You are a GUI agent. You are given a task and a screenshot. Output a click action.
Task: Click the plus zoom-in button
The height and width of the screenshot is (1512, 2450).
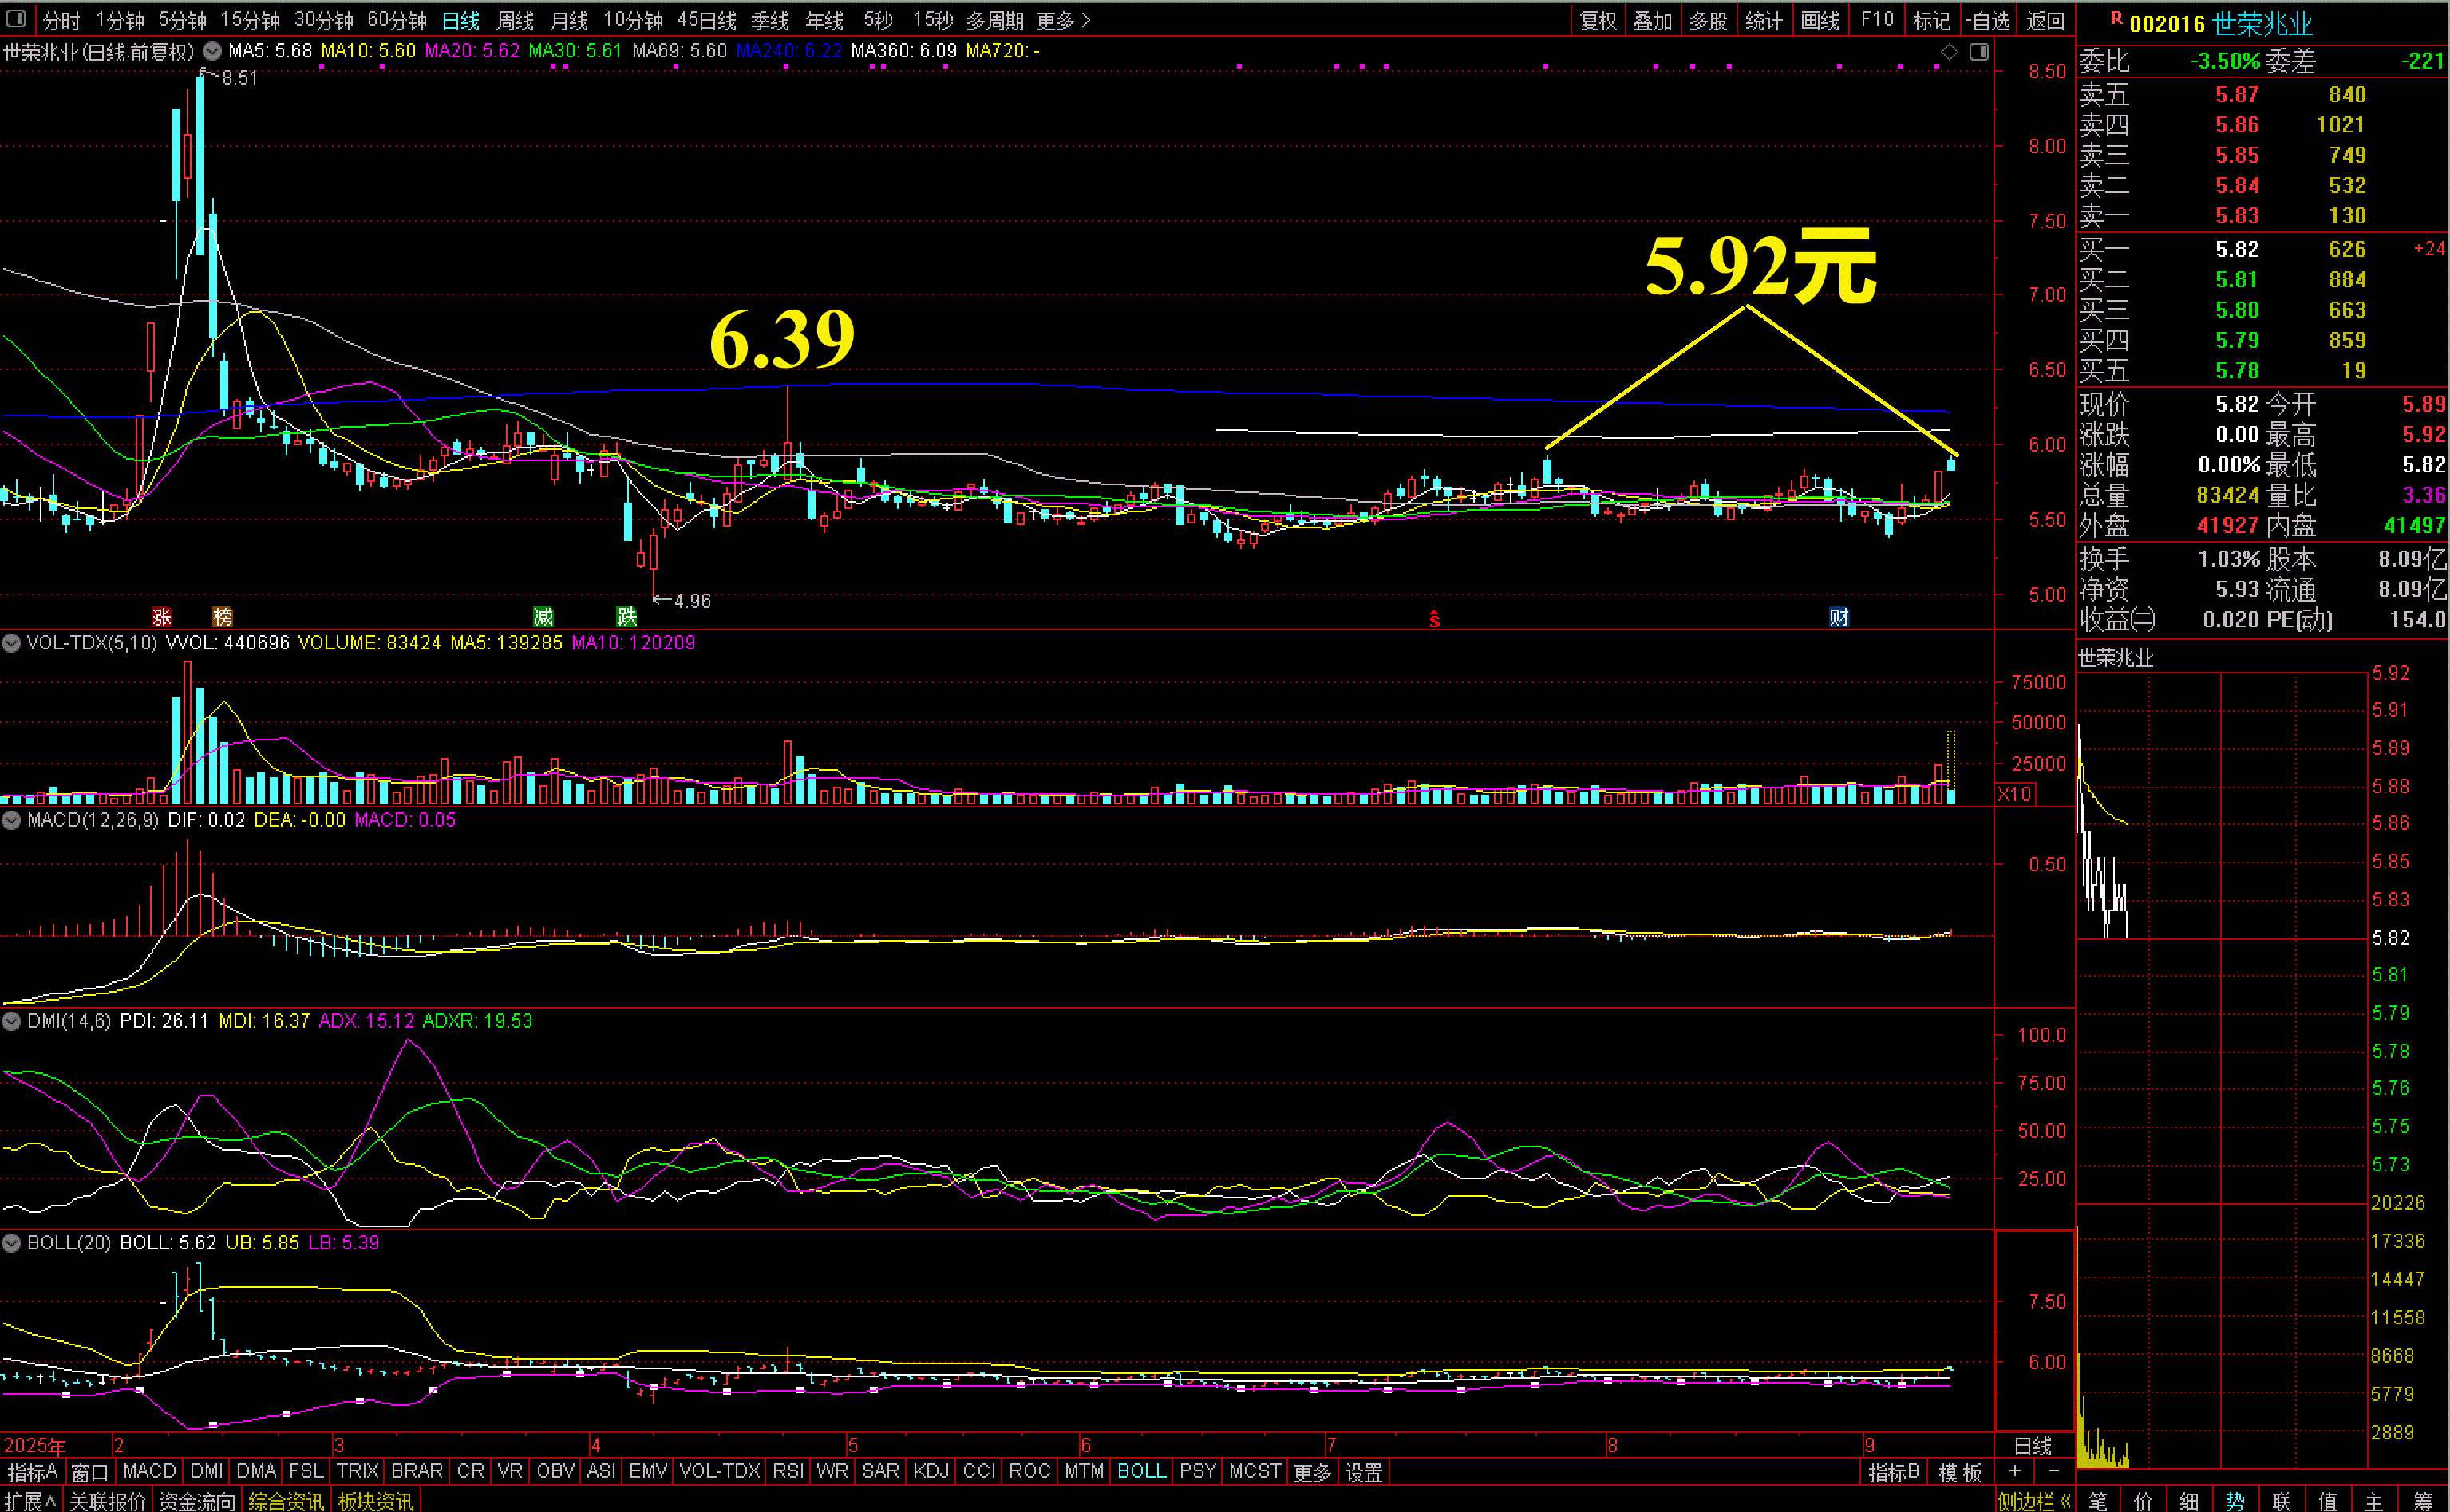(x=2015, y=1471)
